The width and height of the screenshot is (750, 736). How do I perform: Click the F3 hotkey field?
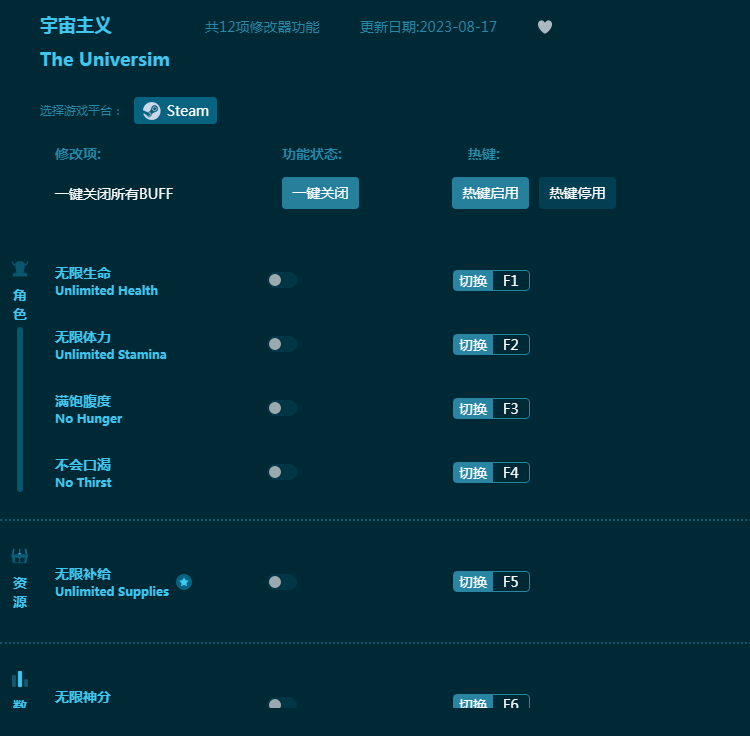pyautogui.click(x=511, y=409)
